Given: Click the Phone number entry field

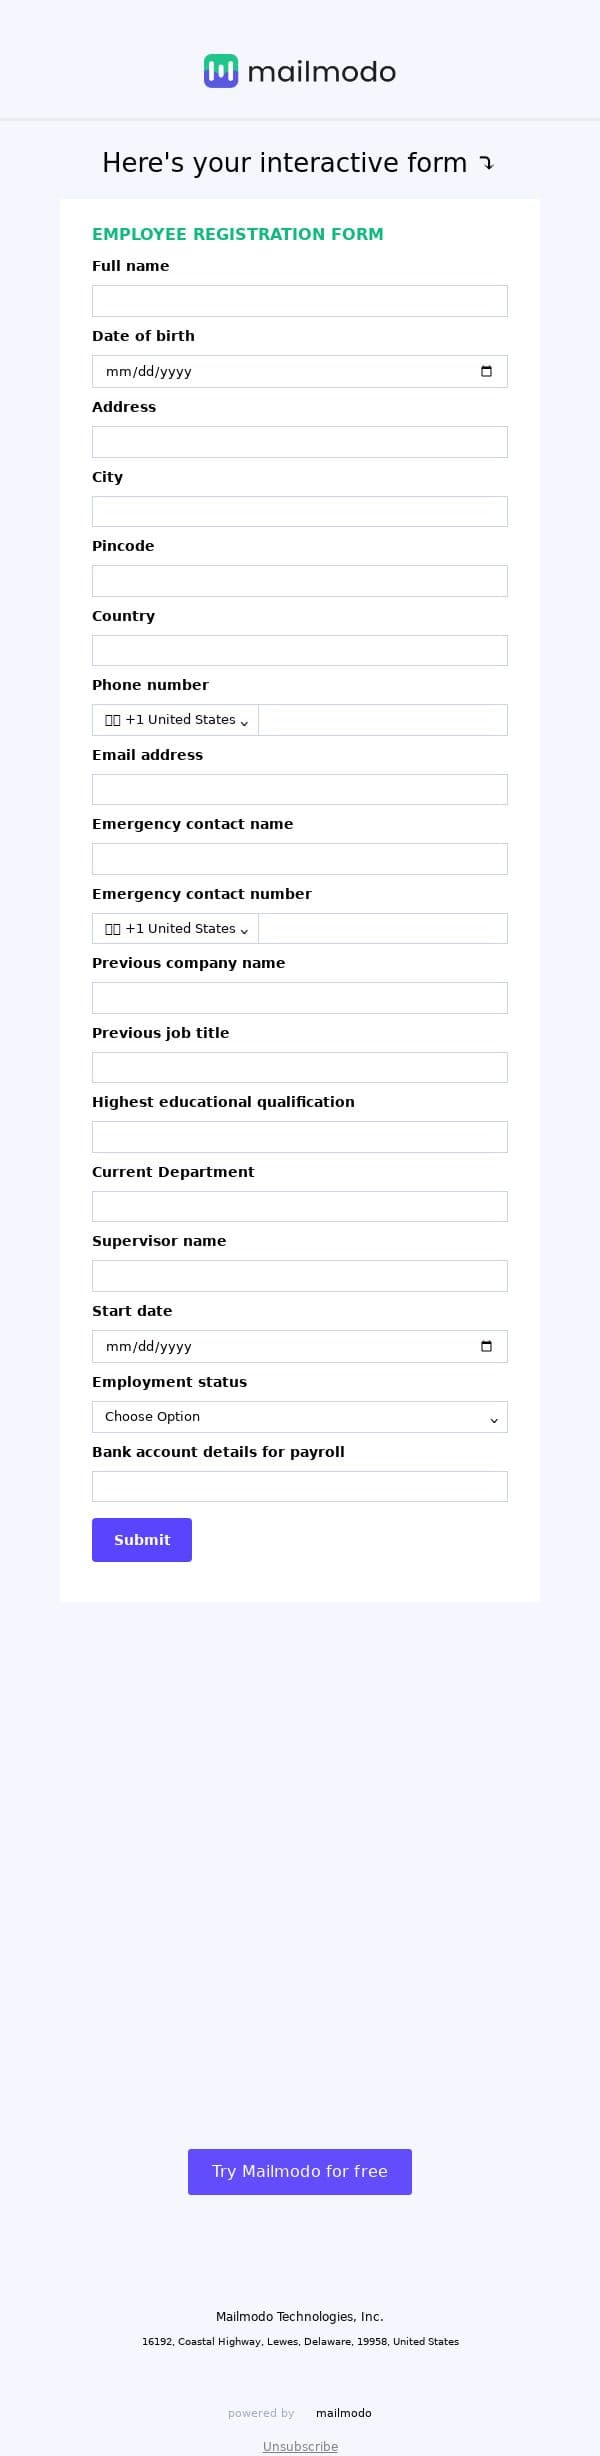Looking at the screenshot, I should pyautogui.click(x=383, y=720).
